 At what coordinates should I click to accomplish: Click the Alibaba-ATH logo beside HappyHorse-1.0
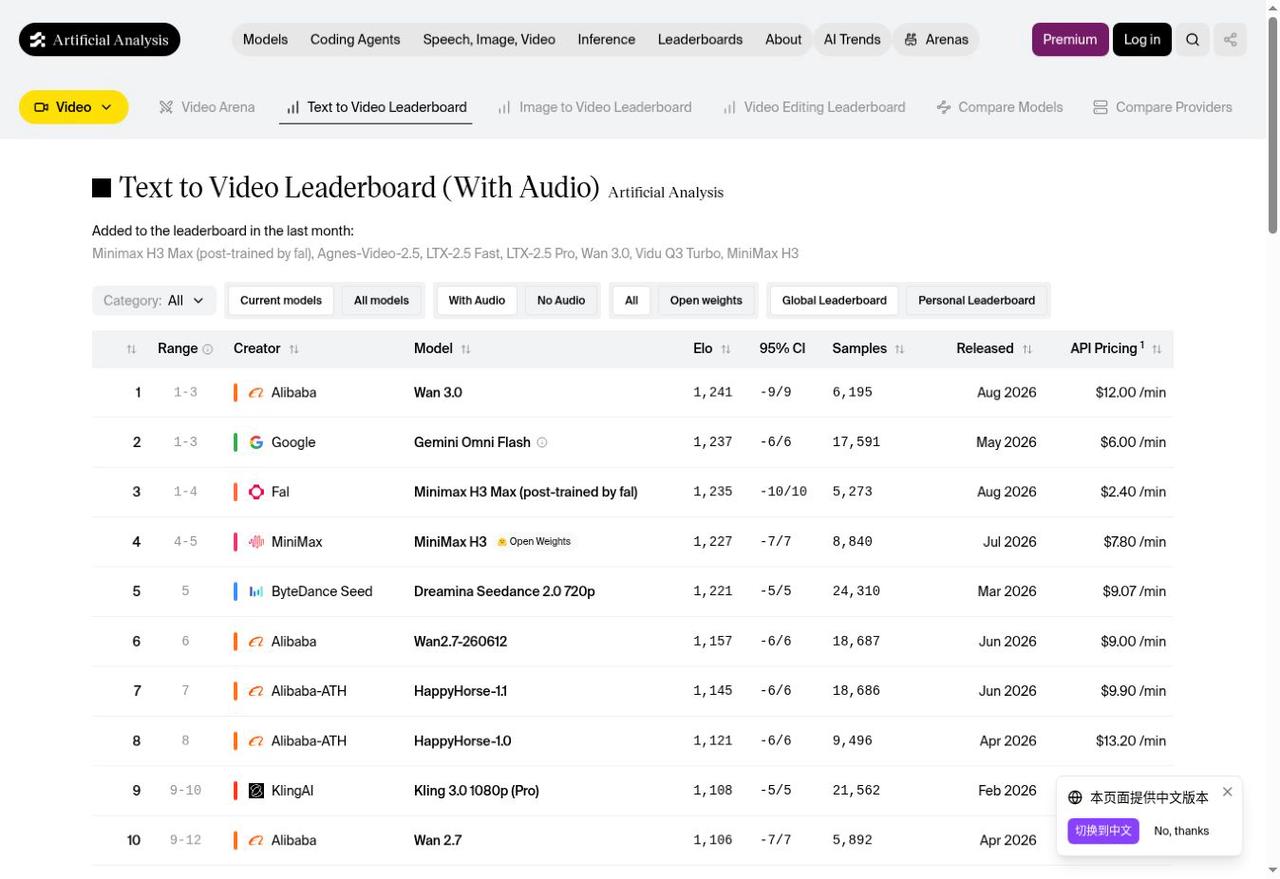point(256,741)
